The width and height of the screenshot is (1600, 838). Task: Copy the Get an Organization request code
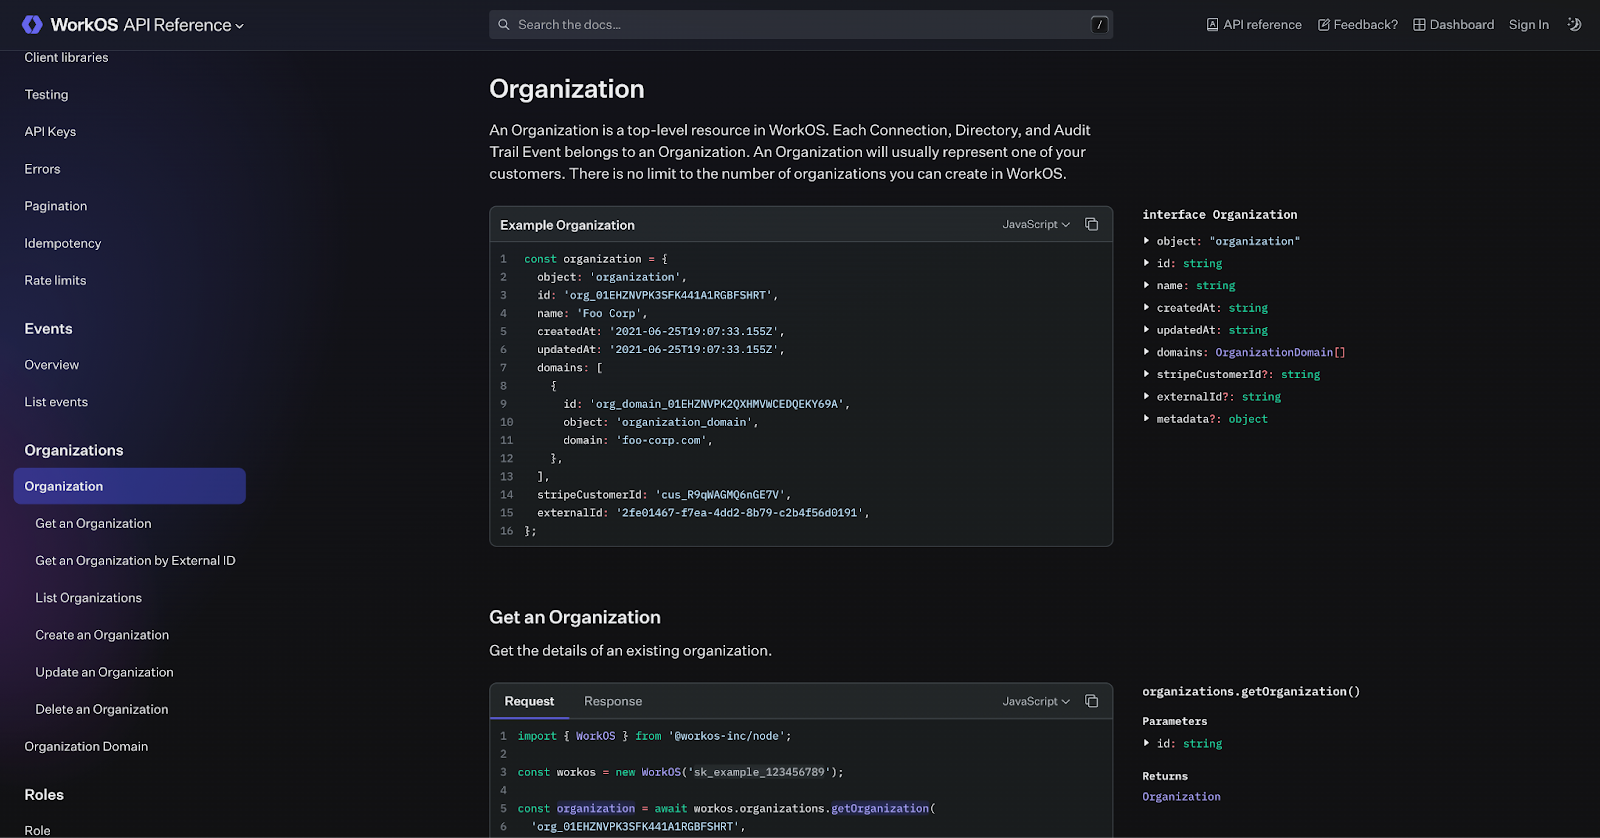1091,702
